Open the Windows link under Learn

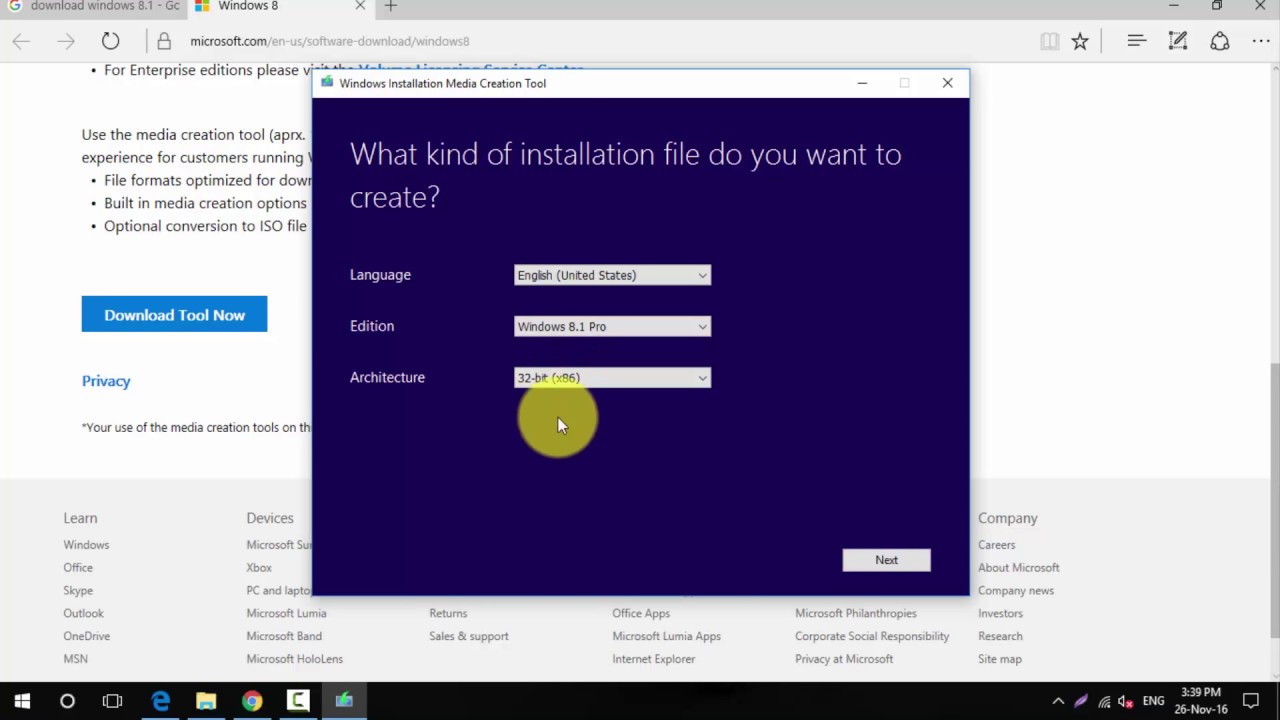(x=86, y=545)
